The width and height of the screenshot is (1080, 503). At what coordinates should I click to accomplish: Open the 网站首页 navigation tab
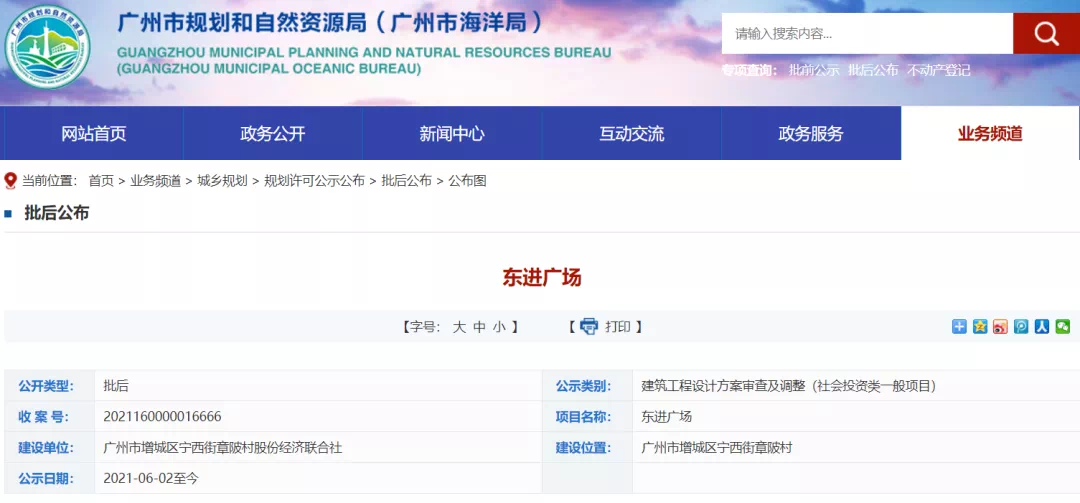click(94, 134)
